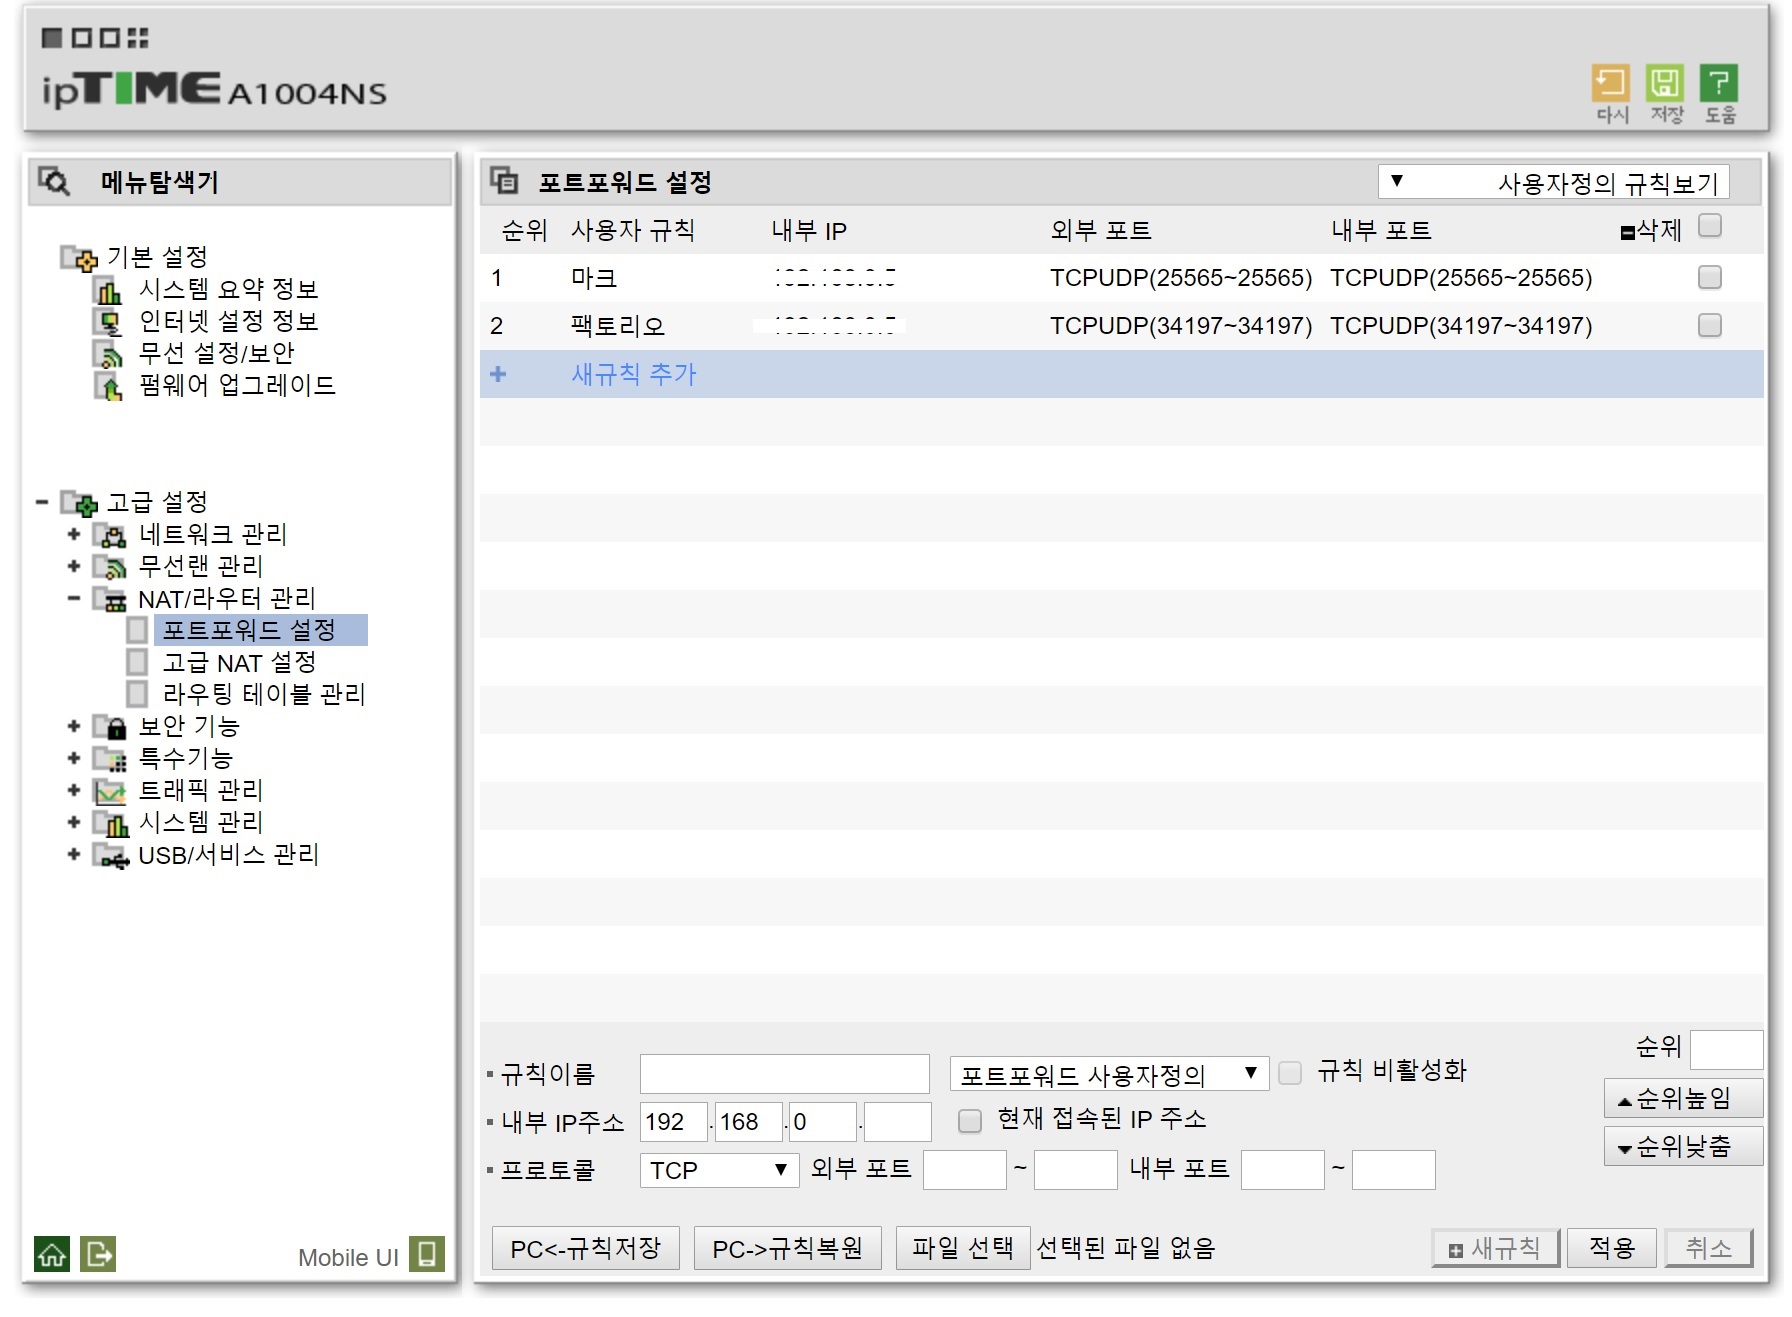Expand the 무선랜 관리 node
The width and height of the screenshot is (1792, 1317).
73,567
